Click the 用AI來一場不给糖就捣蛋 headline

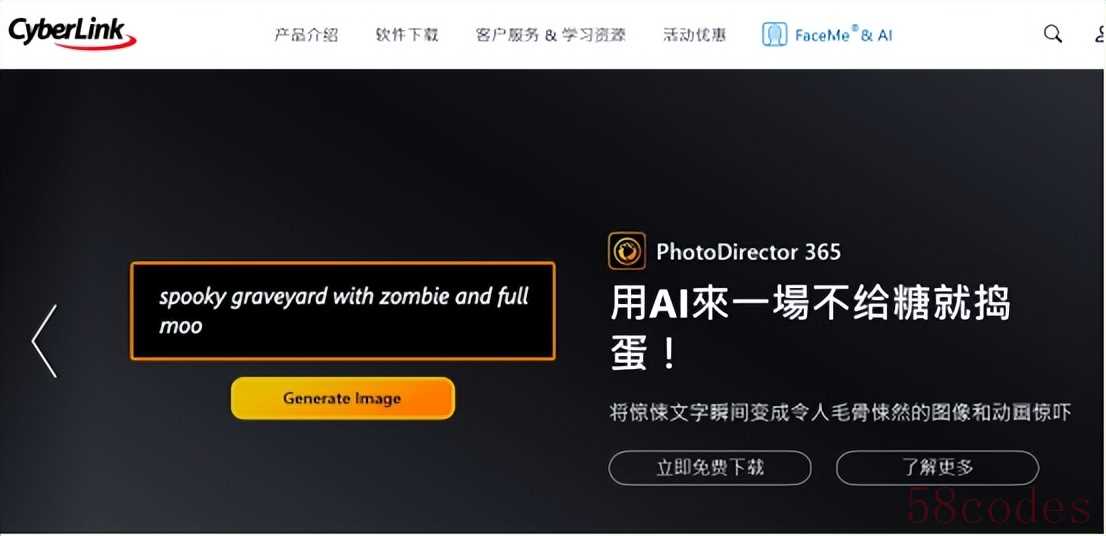coord(810,328)
